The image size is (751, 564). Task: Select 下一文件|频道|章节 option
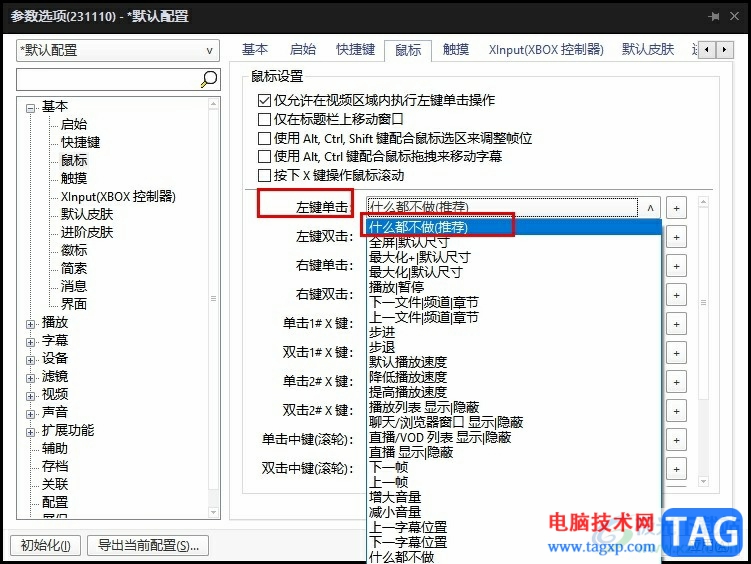514,302
